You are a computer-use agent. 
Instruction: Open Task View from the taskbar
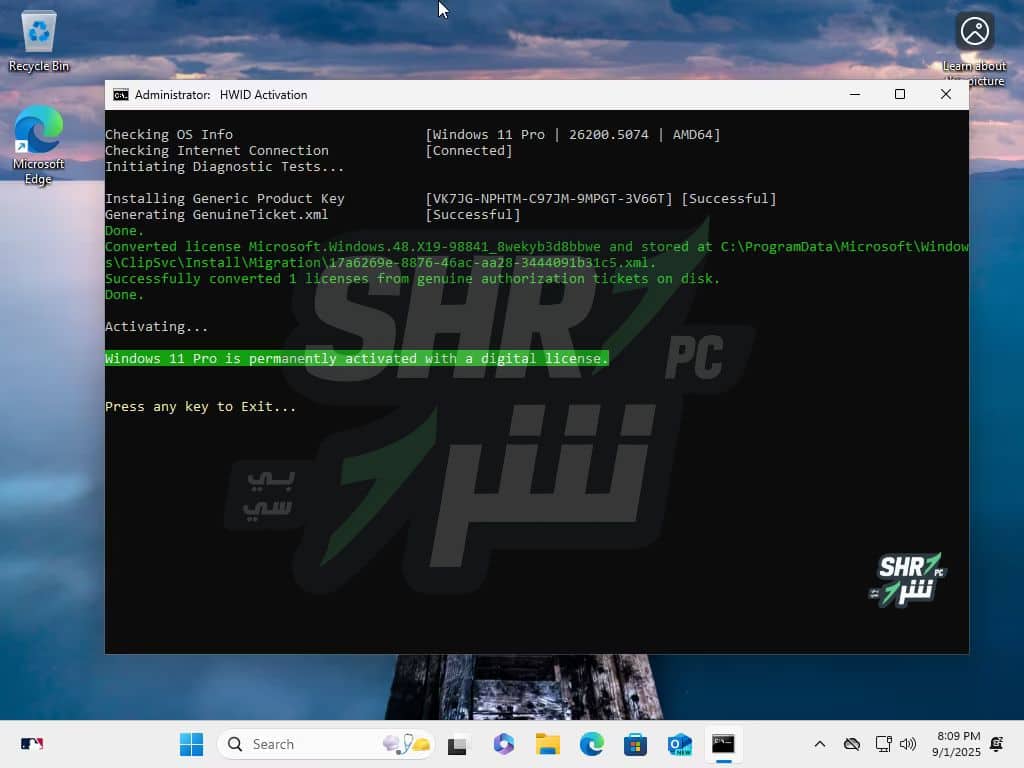tap(458, 744)
